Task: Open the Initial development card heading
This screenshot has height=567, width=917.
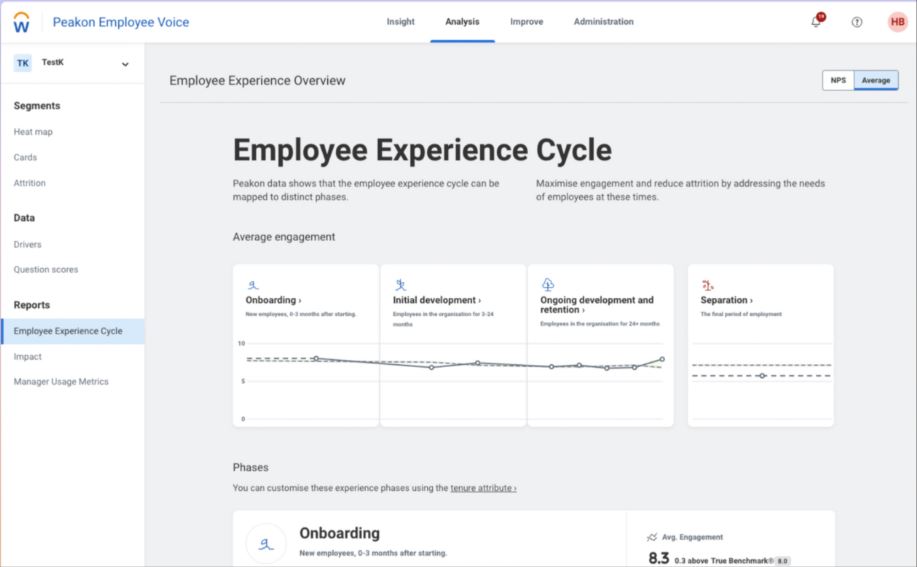Action: [x=437, y=300]
